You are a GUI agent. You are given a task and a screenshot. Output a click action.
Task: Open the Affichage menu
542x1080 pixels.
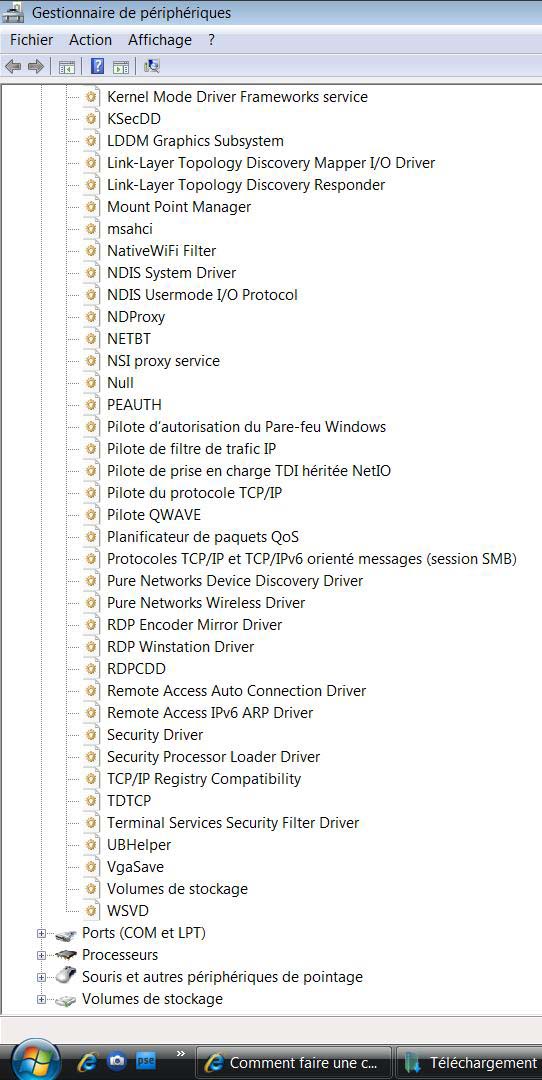click(160, 40)
